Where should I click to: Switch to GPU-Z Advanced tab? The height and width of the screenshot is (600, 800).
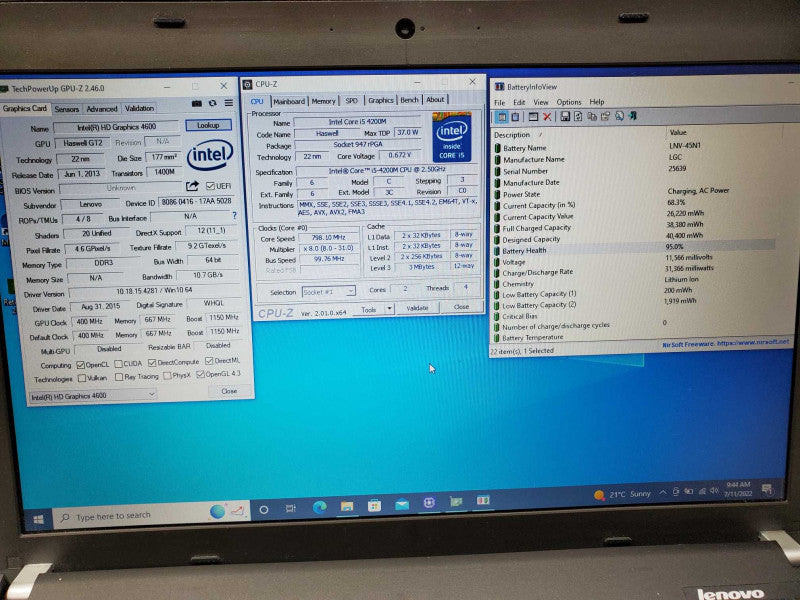point(102,109)
